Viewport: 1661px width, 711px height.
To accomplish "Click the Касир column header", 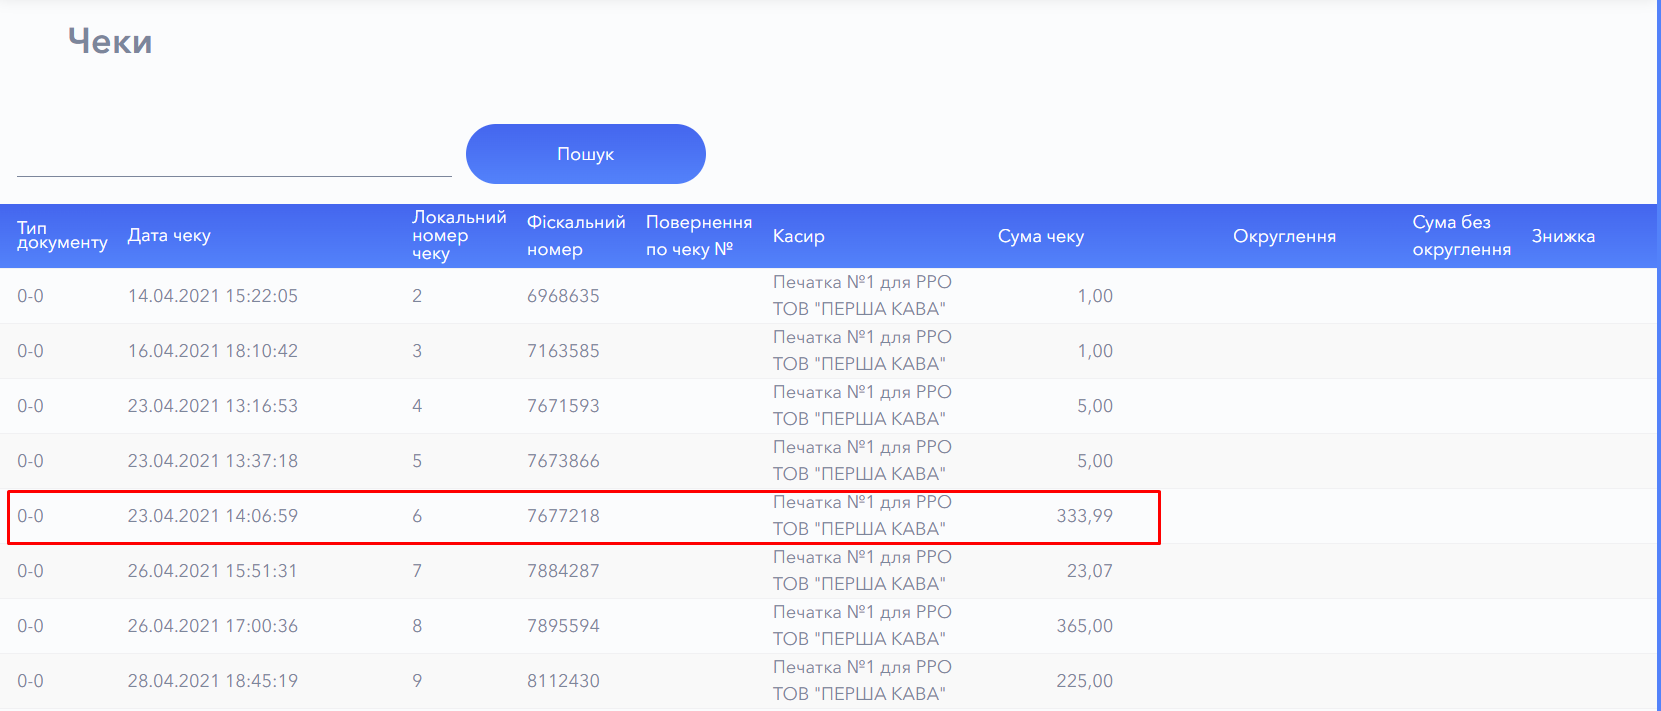I will (798, 236).
